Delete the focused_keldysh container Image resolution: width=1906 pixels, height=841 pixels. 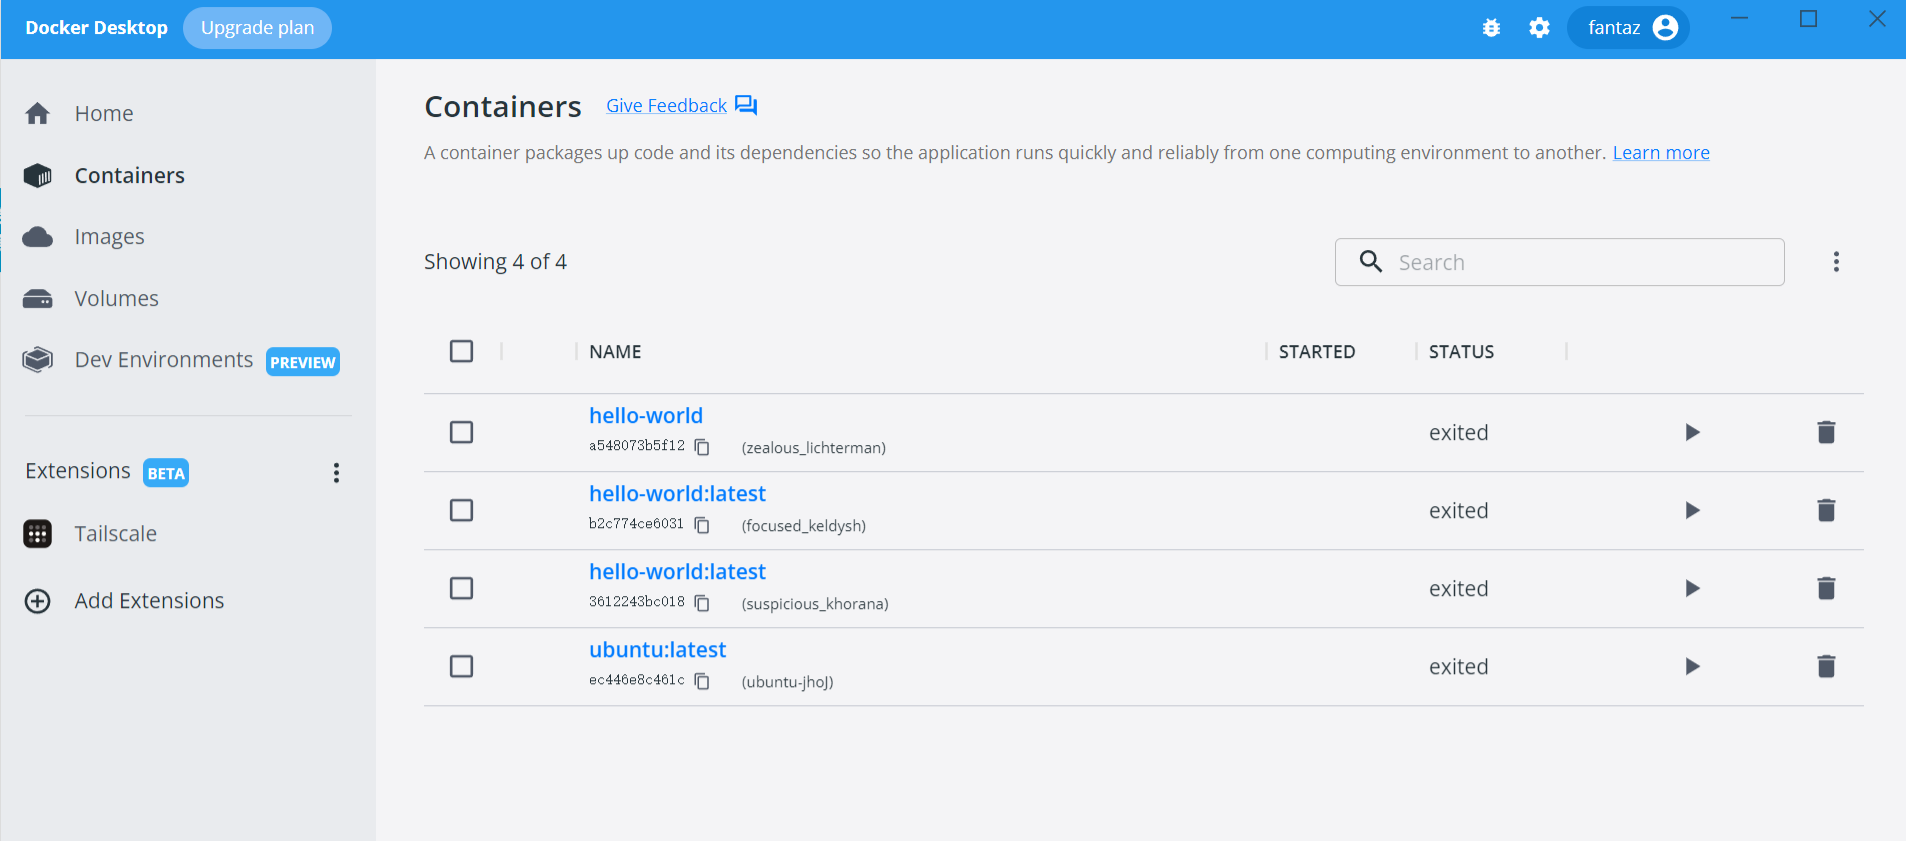1826,510
